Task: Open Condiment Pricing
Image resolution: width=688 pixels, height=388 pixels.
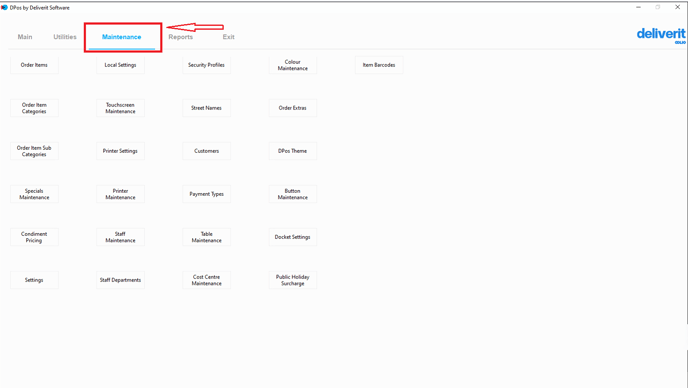Action: [34, 237]
